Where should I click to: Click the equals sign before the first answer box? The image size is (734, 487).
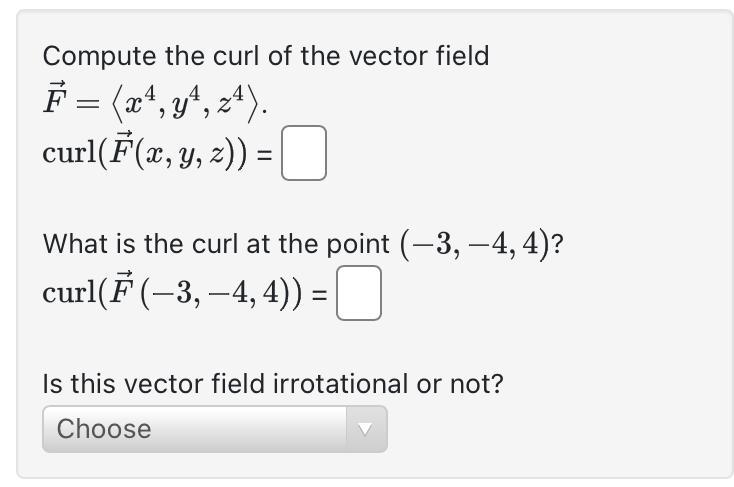pyautogui.click(x=264, y=155)
